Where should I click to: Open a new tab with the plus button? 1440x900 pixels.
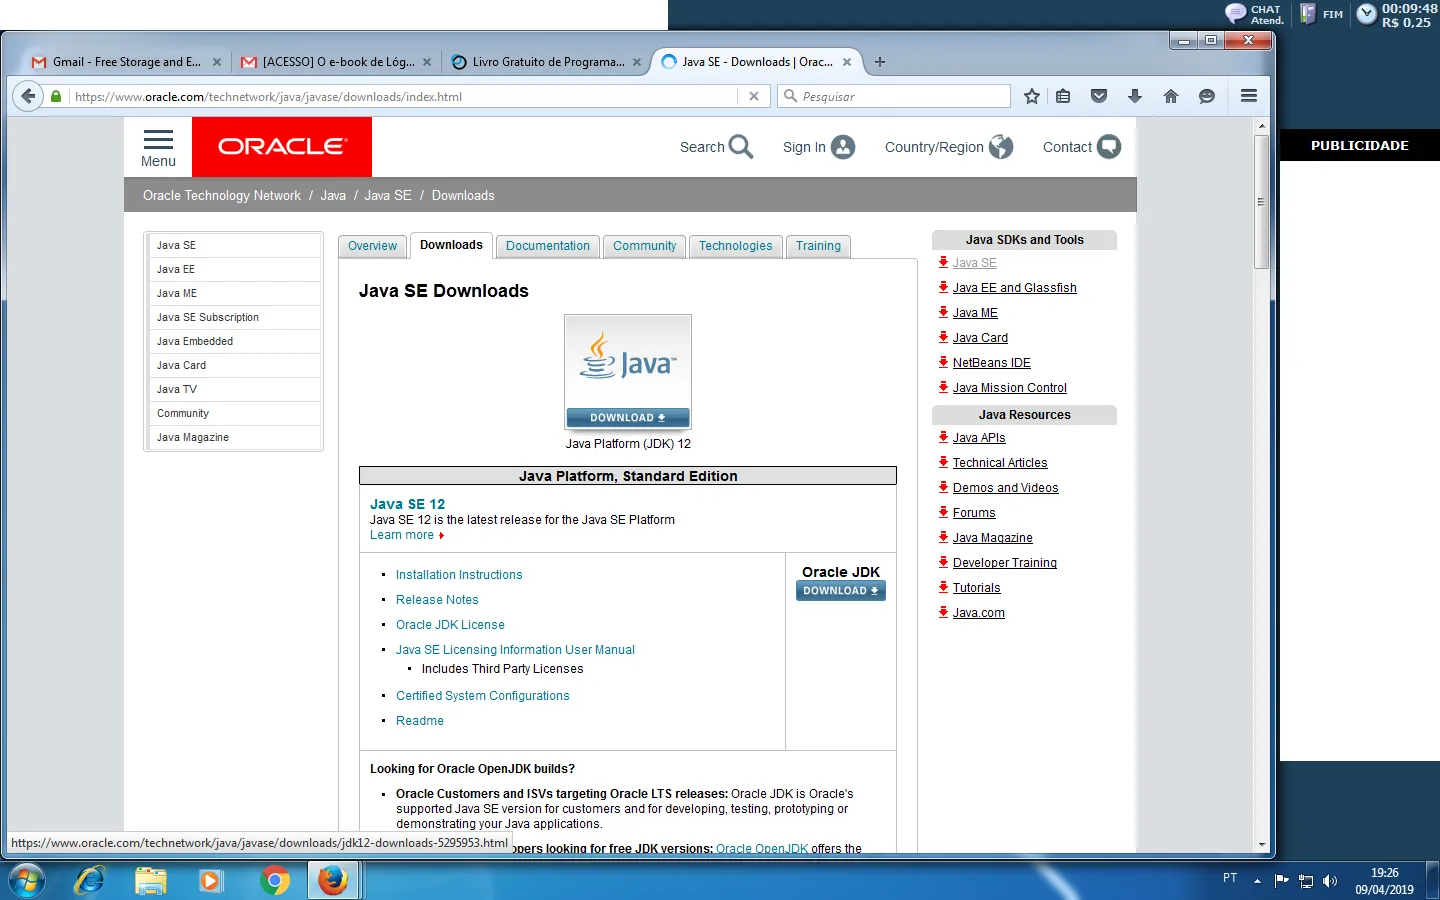coord(880,62)
